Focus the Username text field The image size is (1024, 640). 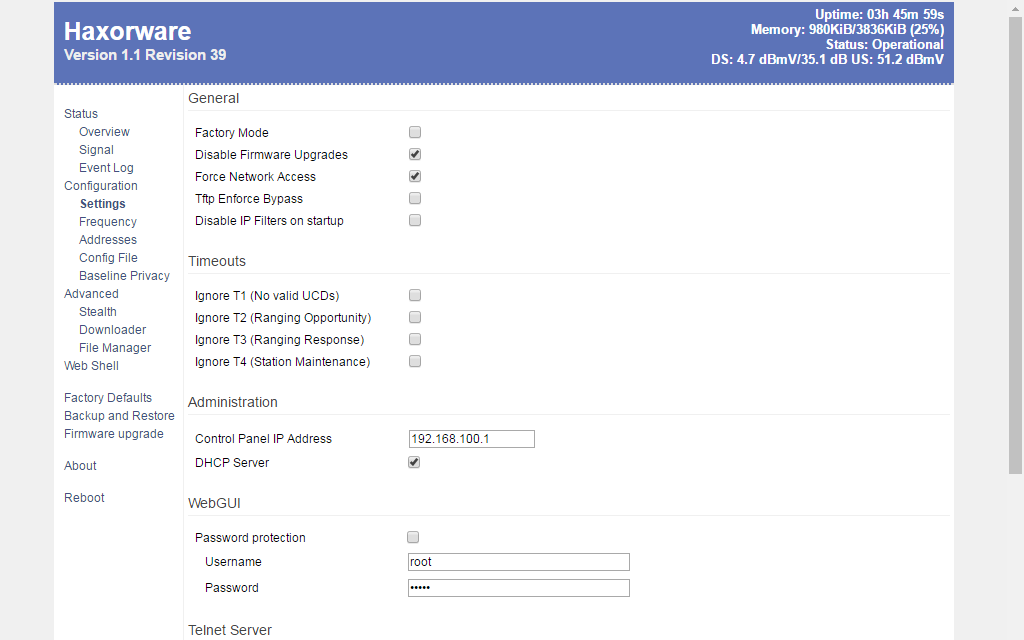[x=518, y=562]
